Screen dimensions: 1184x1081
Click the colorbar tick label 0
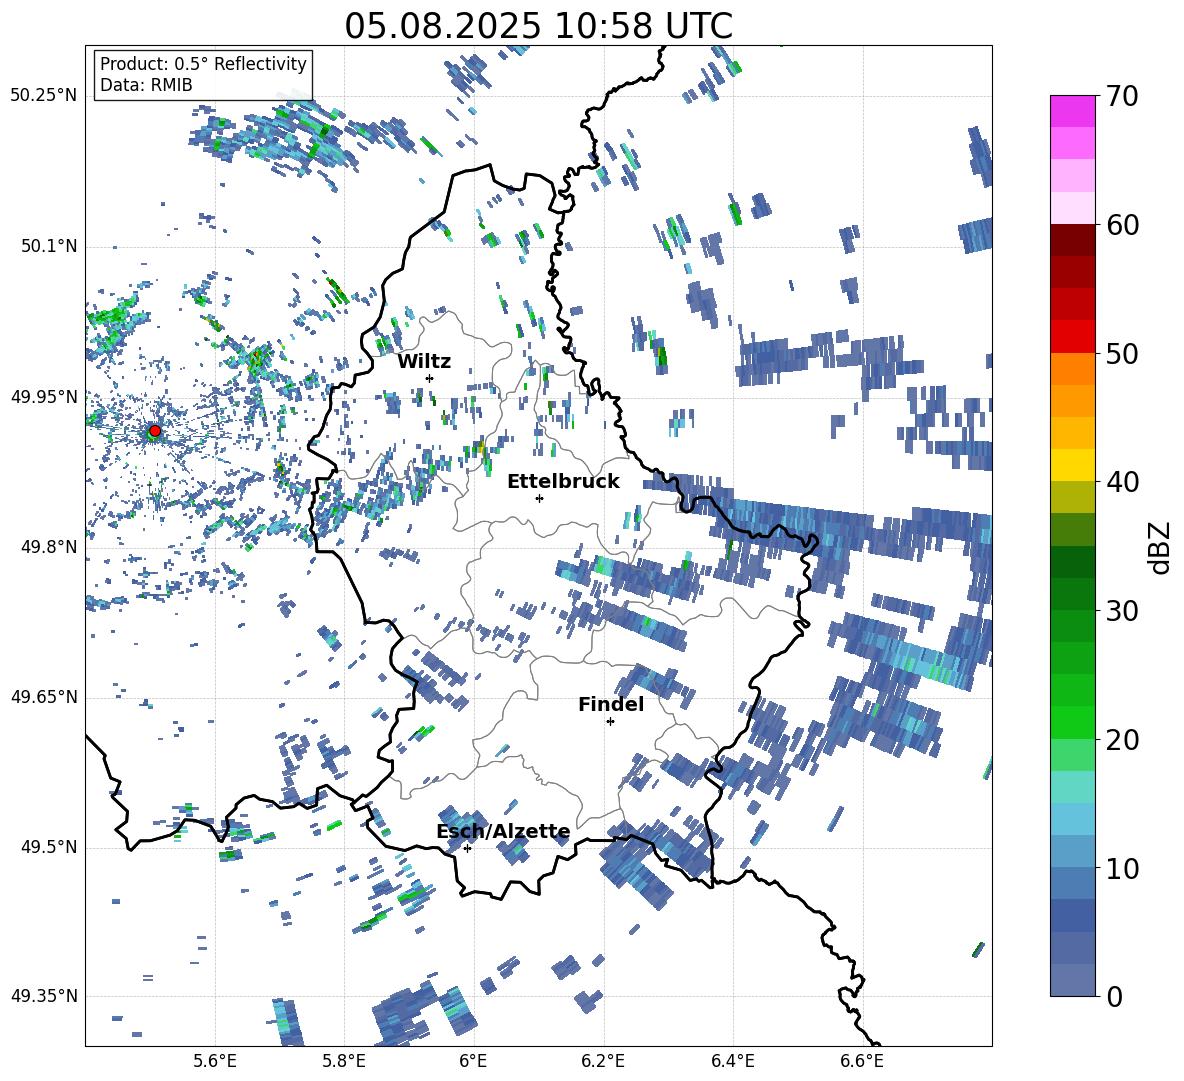tap(1114, 996)
